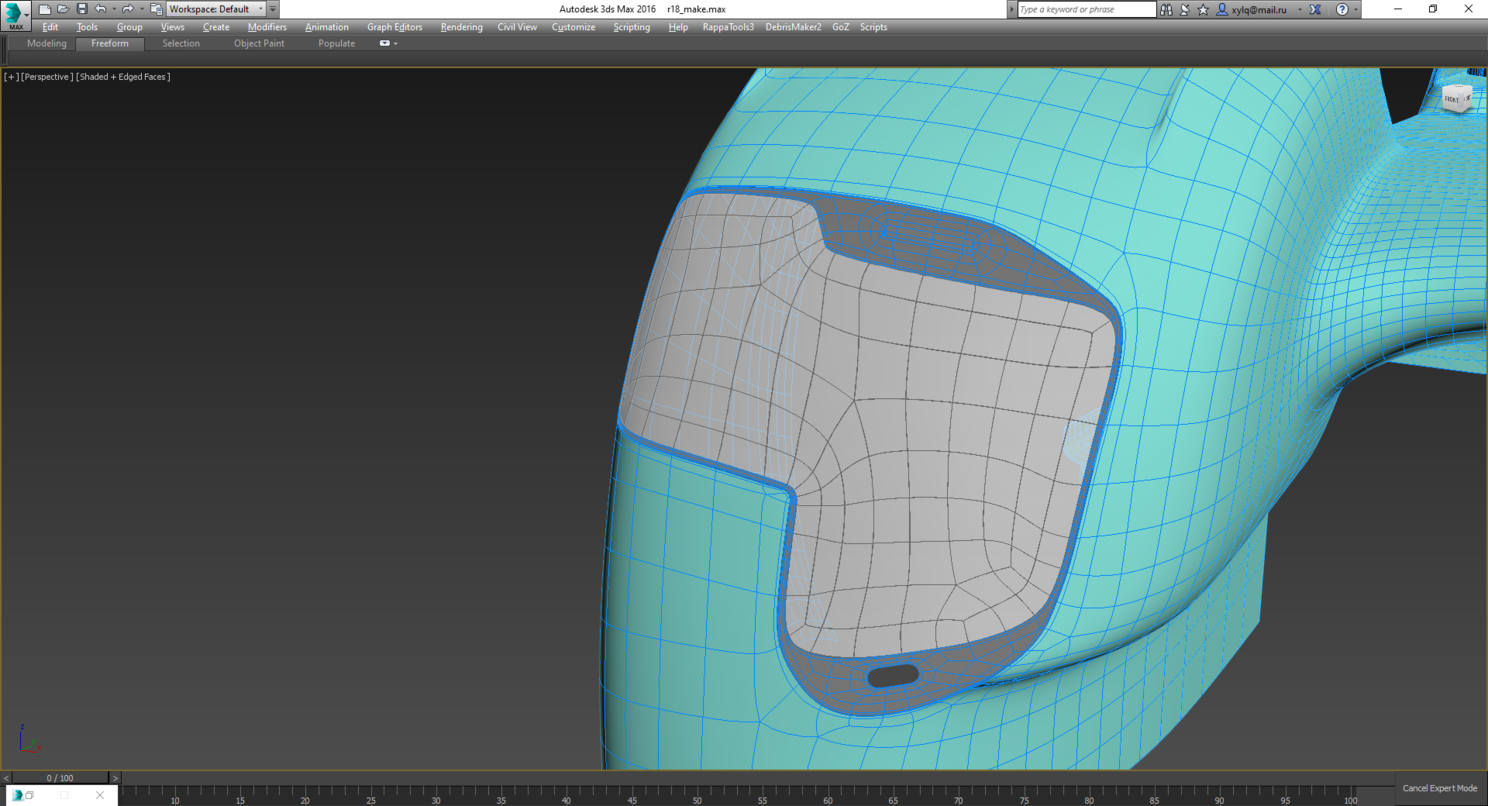Click the ViewCube in the viewport
This screenshot has width=1488, height=806.
pyautogui.click(x=1457, y=98)
